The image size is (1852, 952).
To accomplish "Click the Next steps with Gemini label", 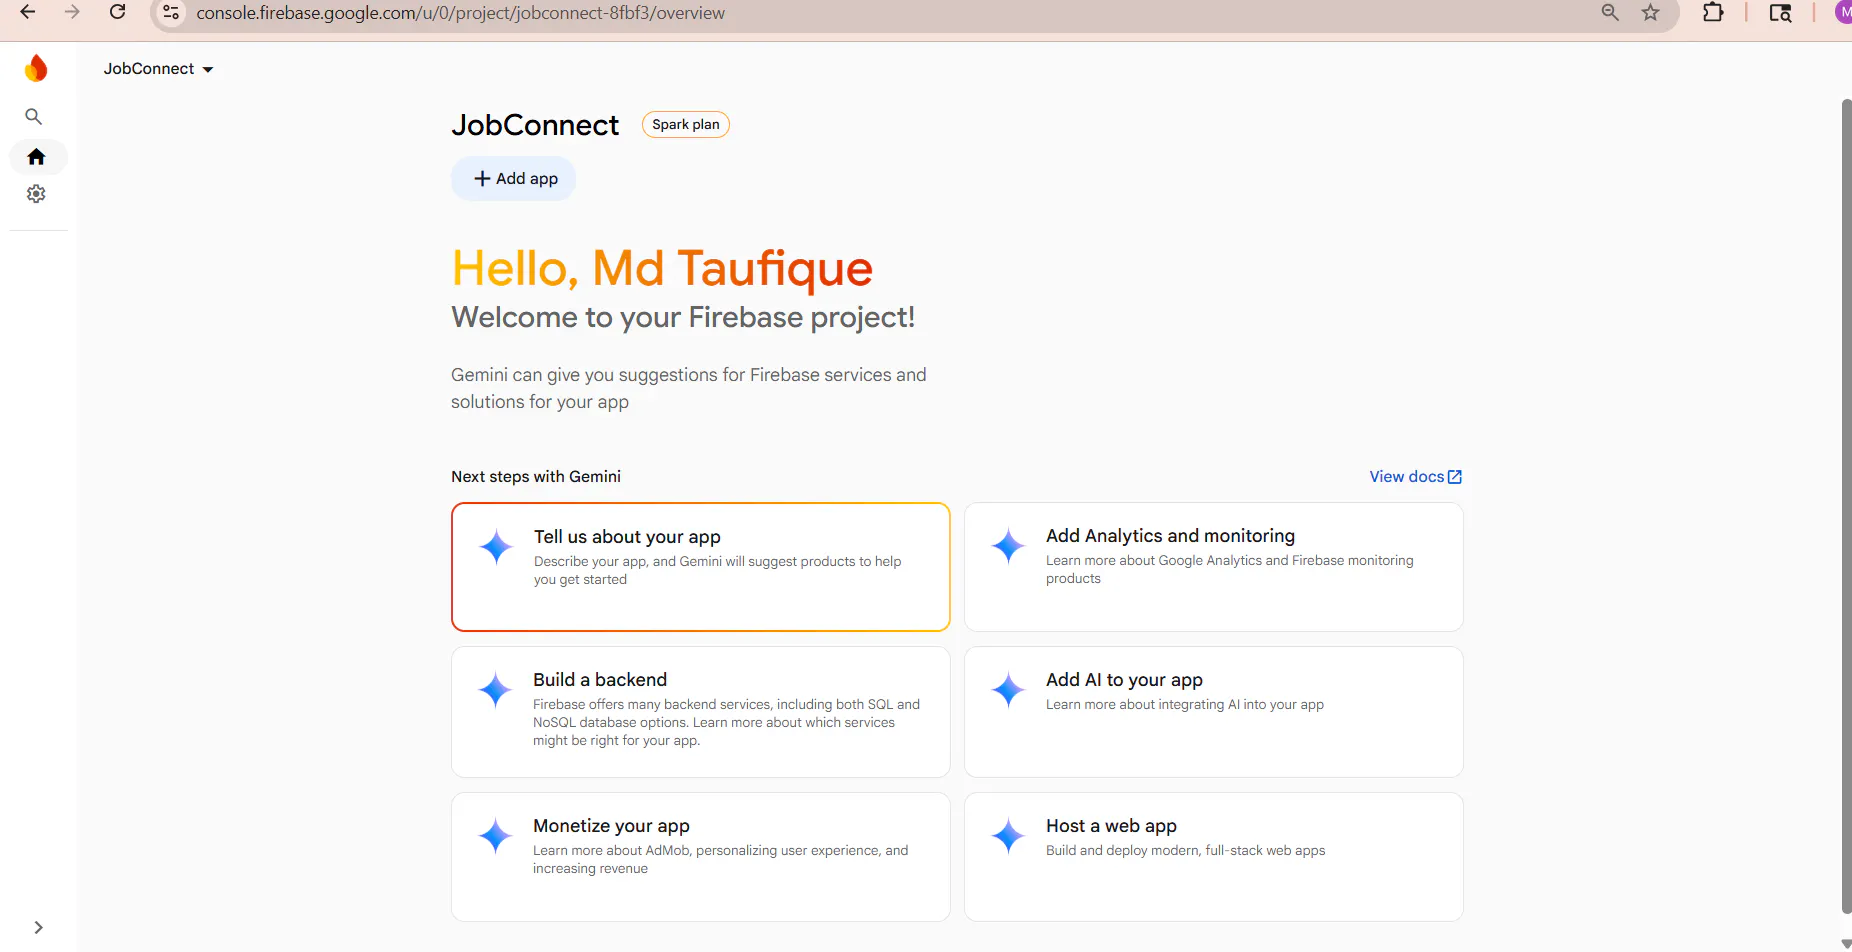I will (536, 477).
